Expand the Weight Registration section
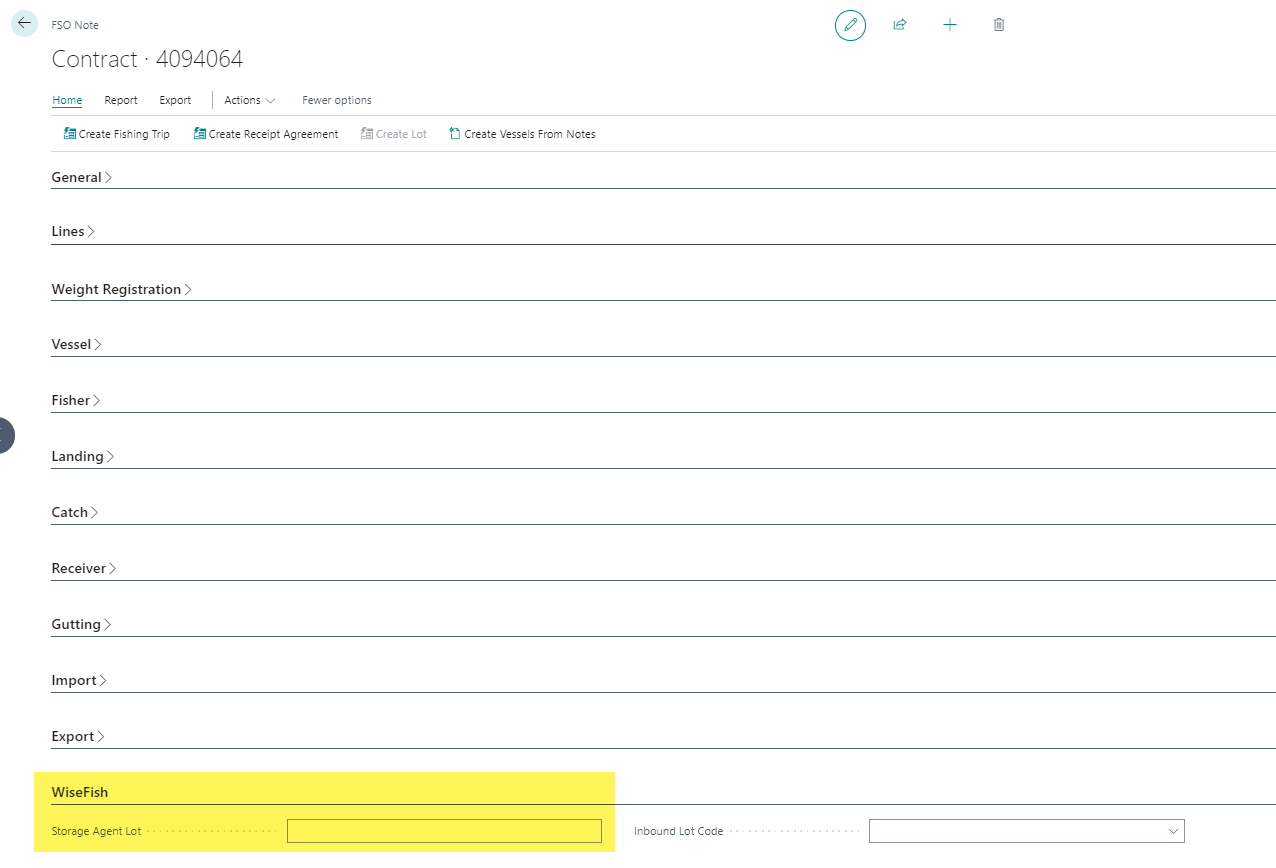This screenshot has height=868, width=1276. (x=121, y=289)
